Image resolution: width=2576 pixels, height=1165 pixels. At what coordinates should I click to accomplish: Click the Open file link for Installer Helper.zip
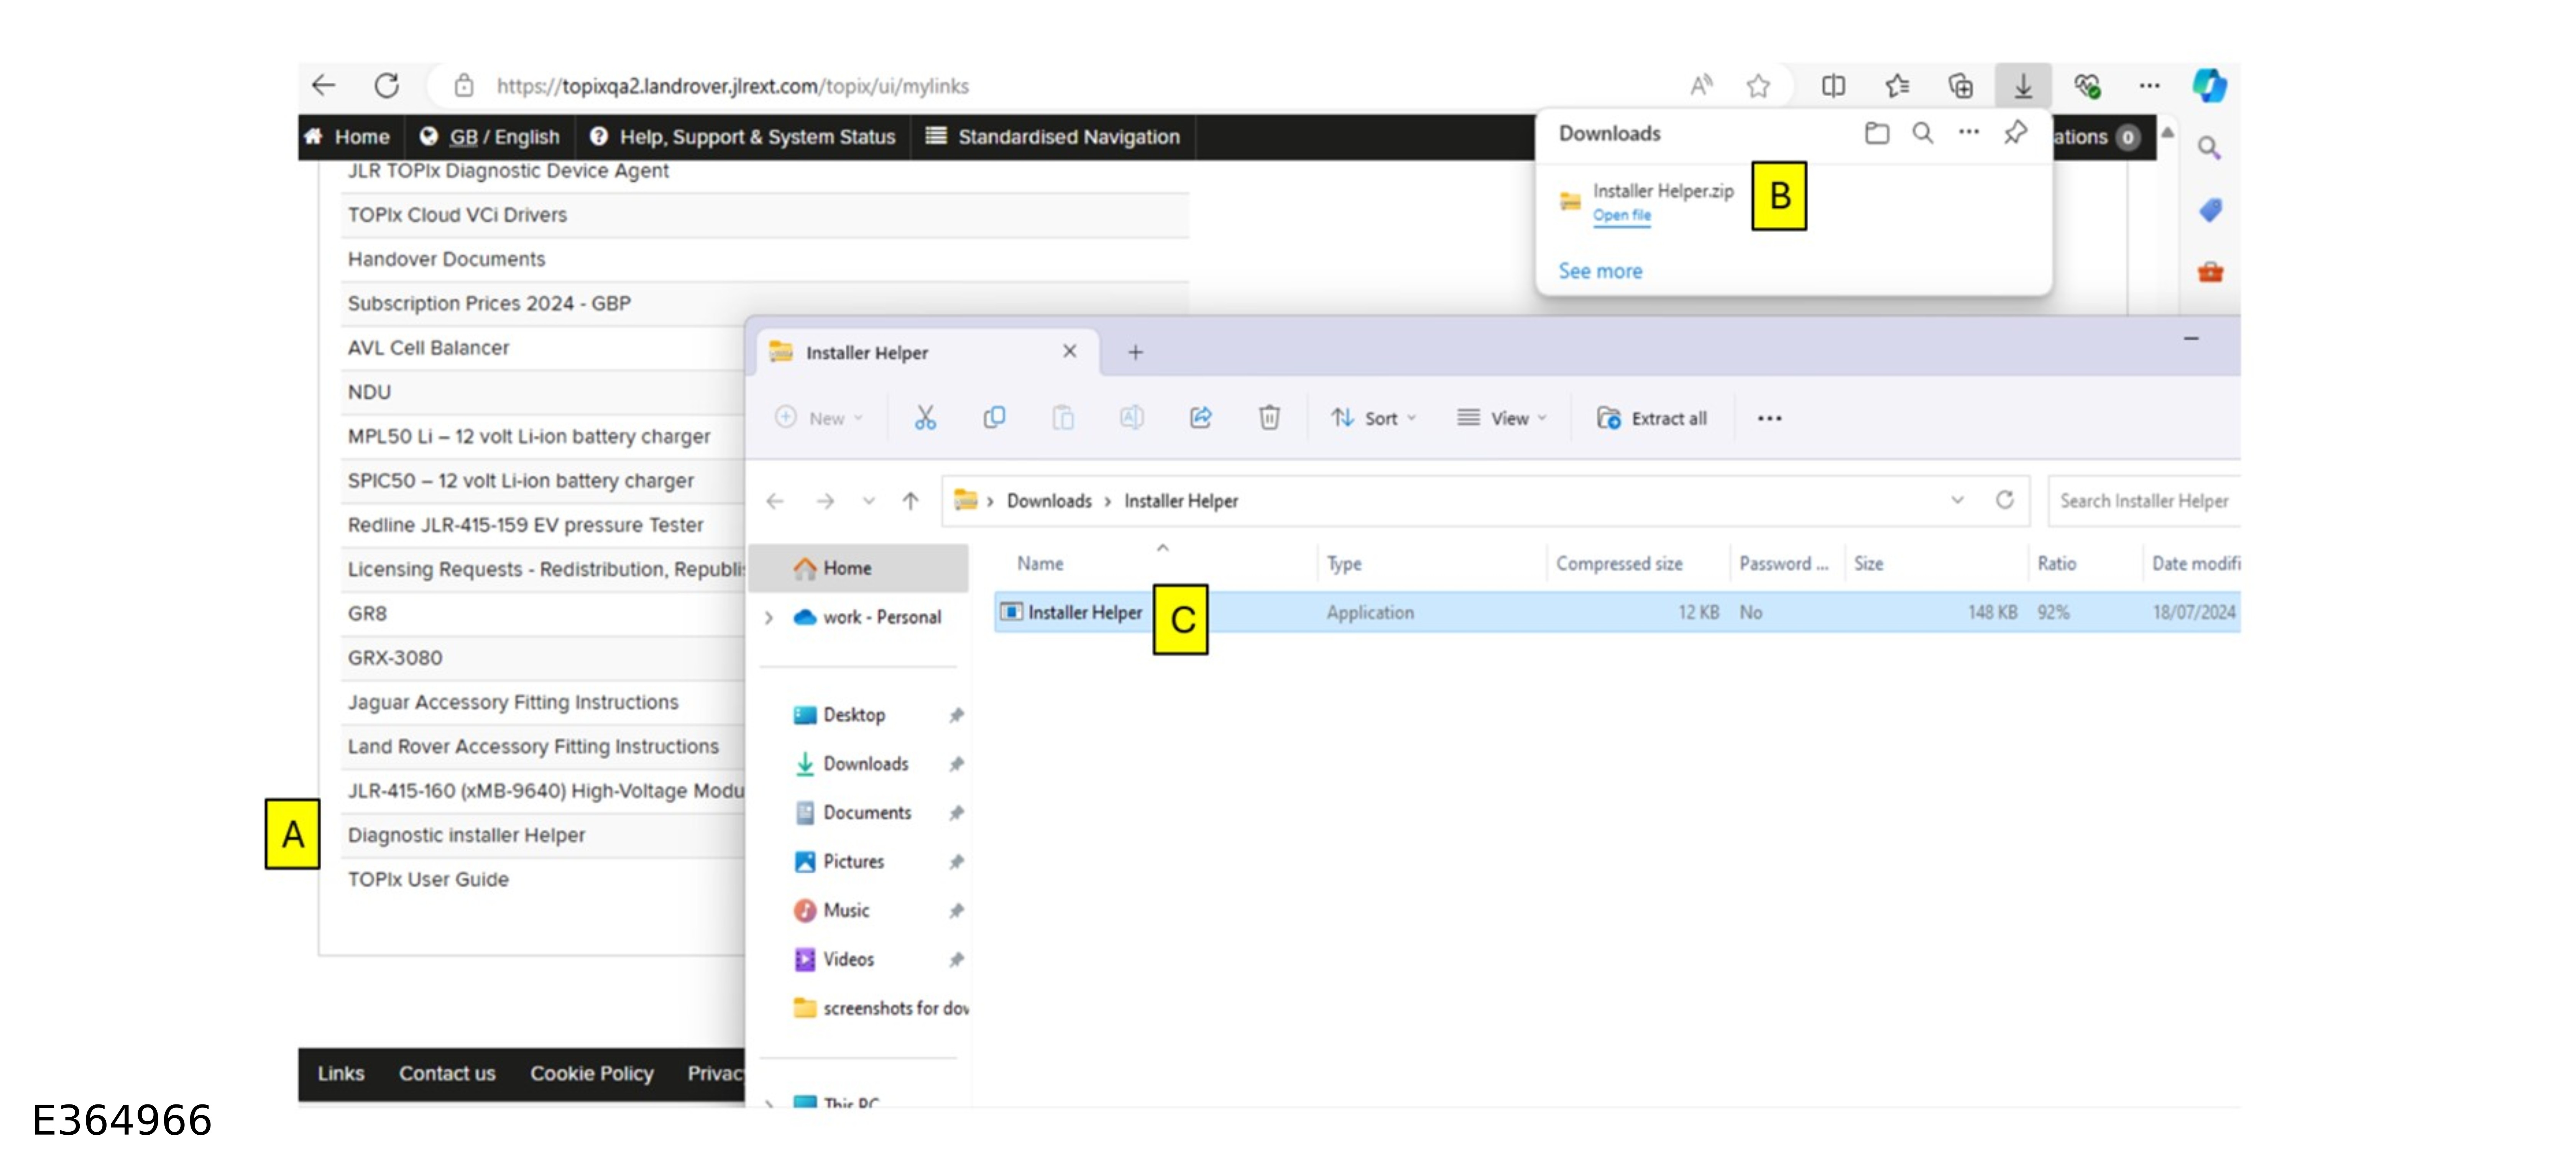(x=1621, y=215)
